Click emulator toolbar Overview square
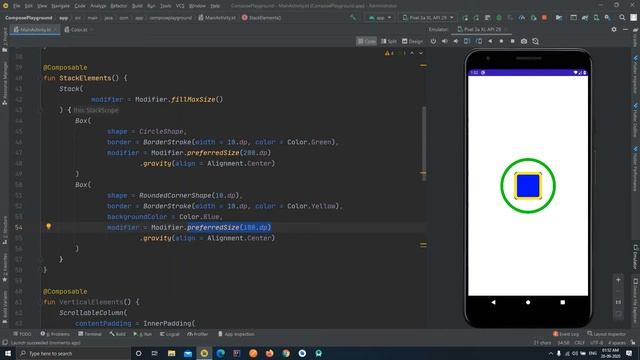The image size is (640, 360). point(513,41)
